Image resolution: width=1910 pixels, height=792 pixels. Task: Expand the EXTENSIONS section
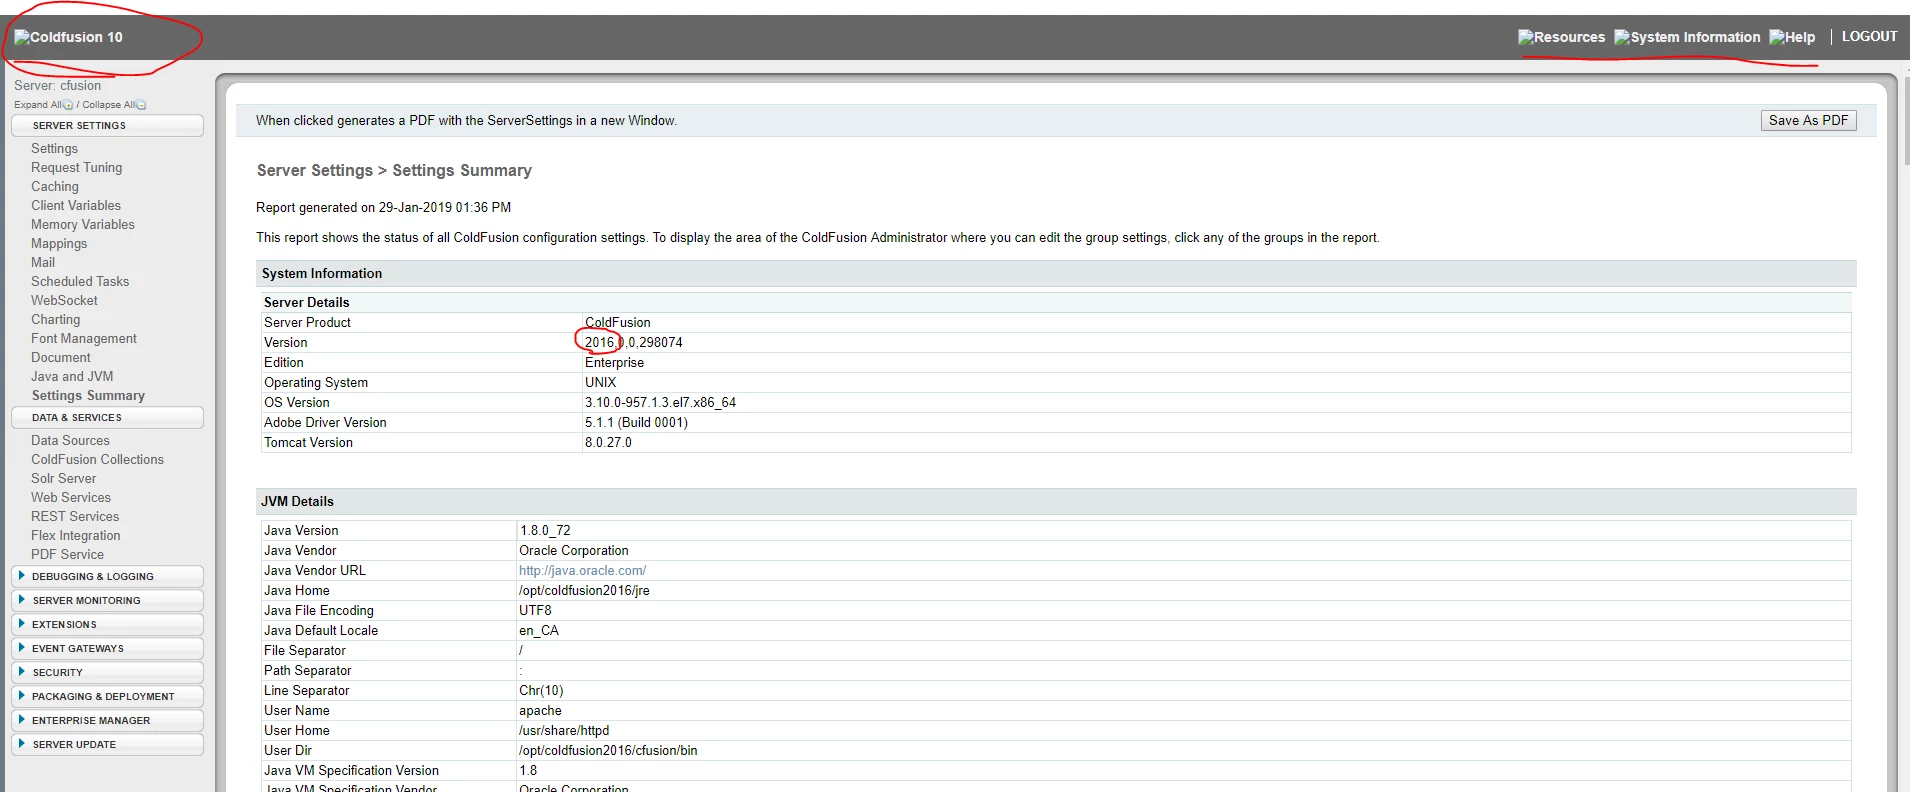coord(107,624)
